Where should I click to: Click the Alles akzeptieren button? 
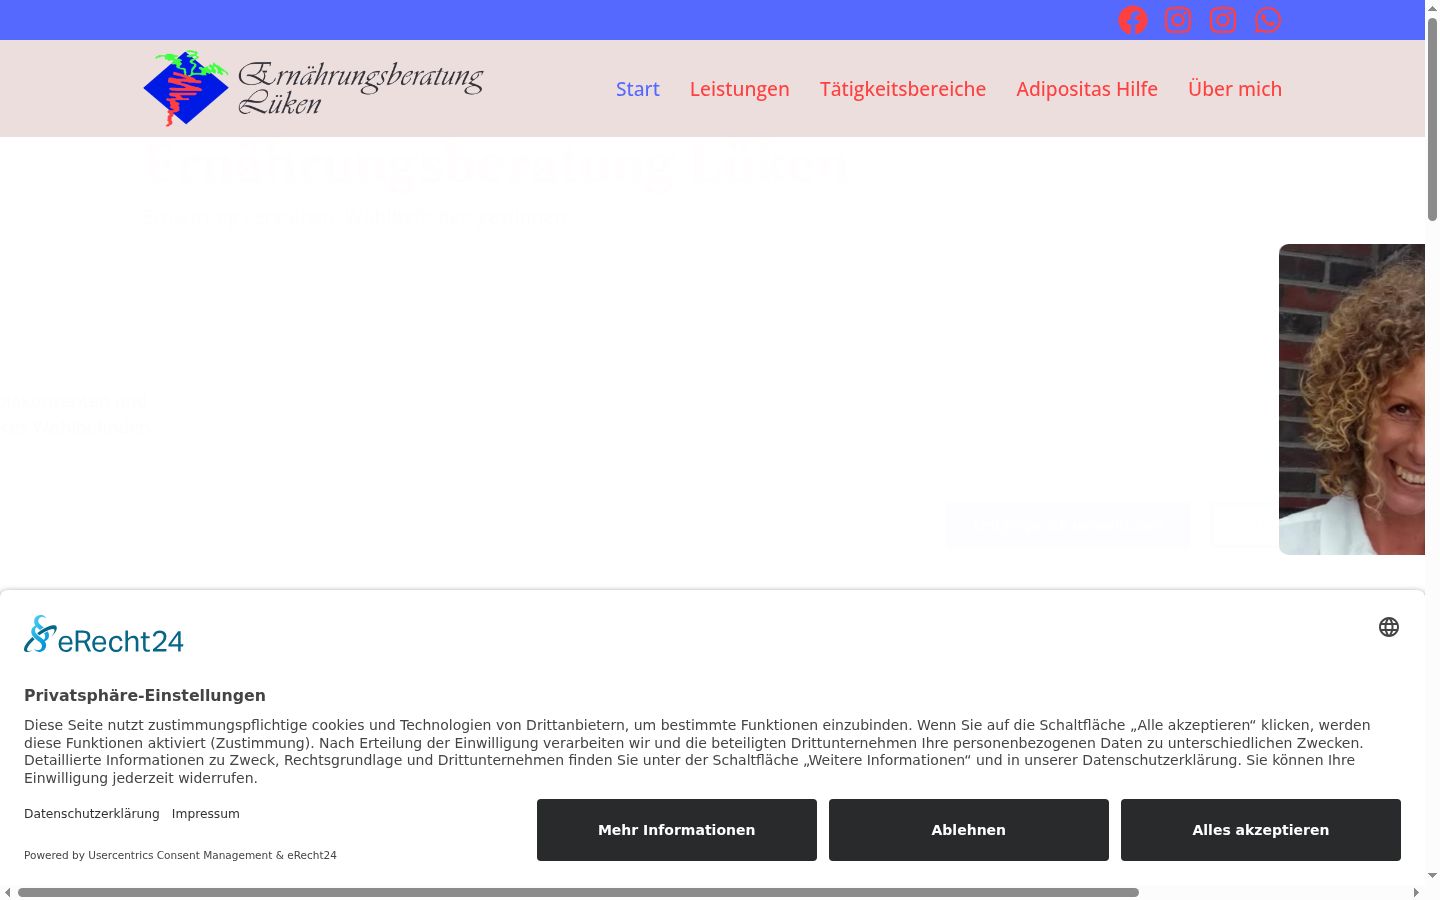point(1261,830)
